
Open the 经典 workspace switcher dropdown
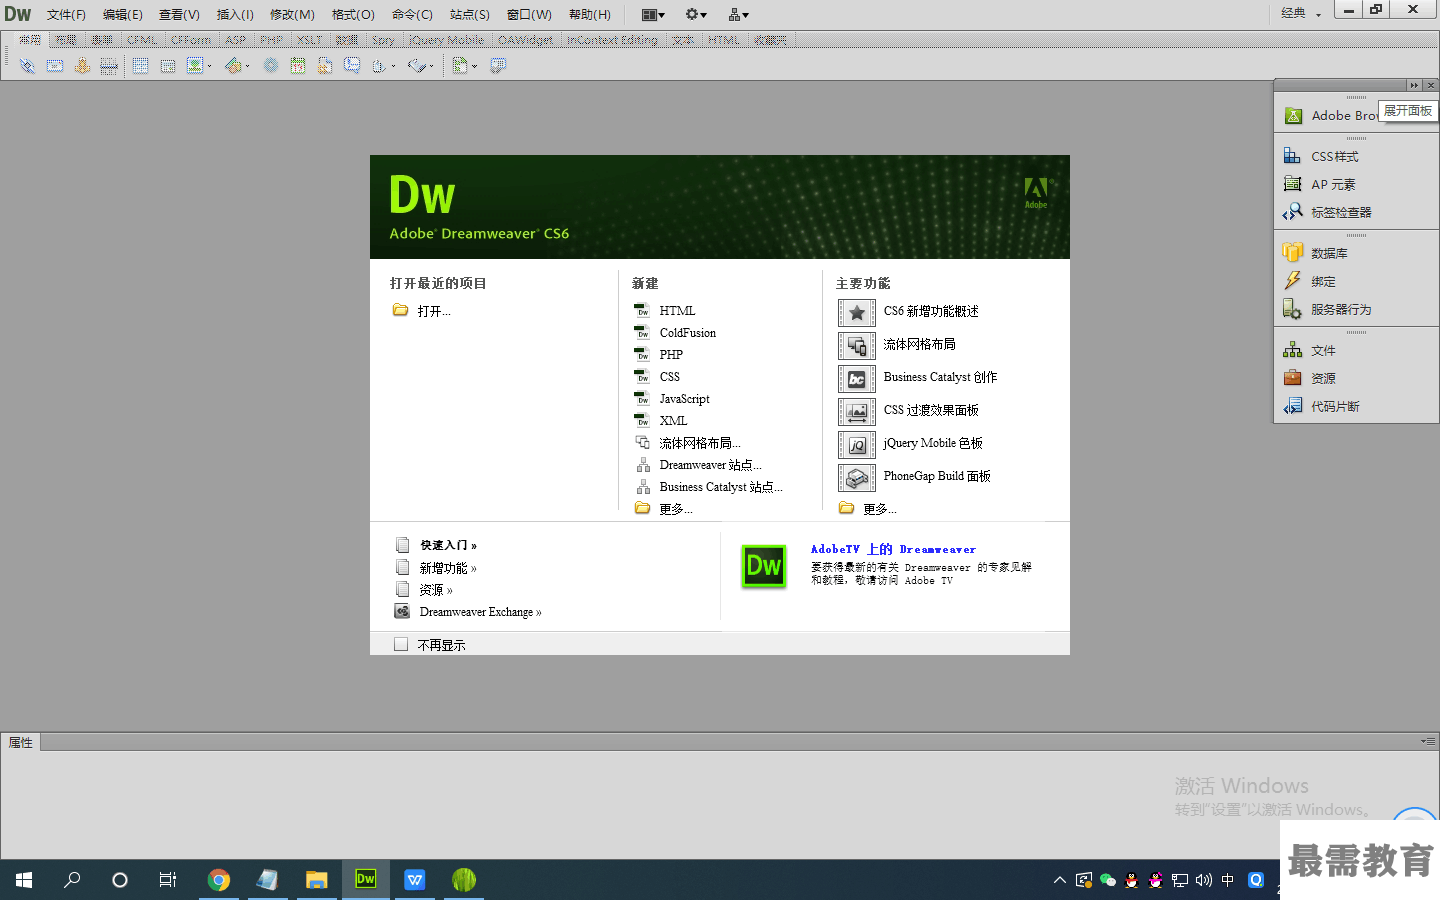tap(1301, 13)
